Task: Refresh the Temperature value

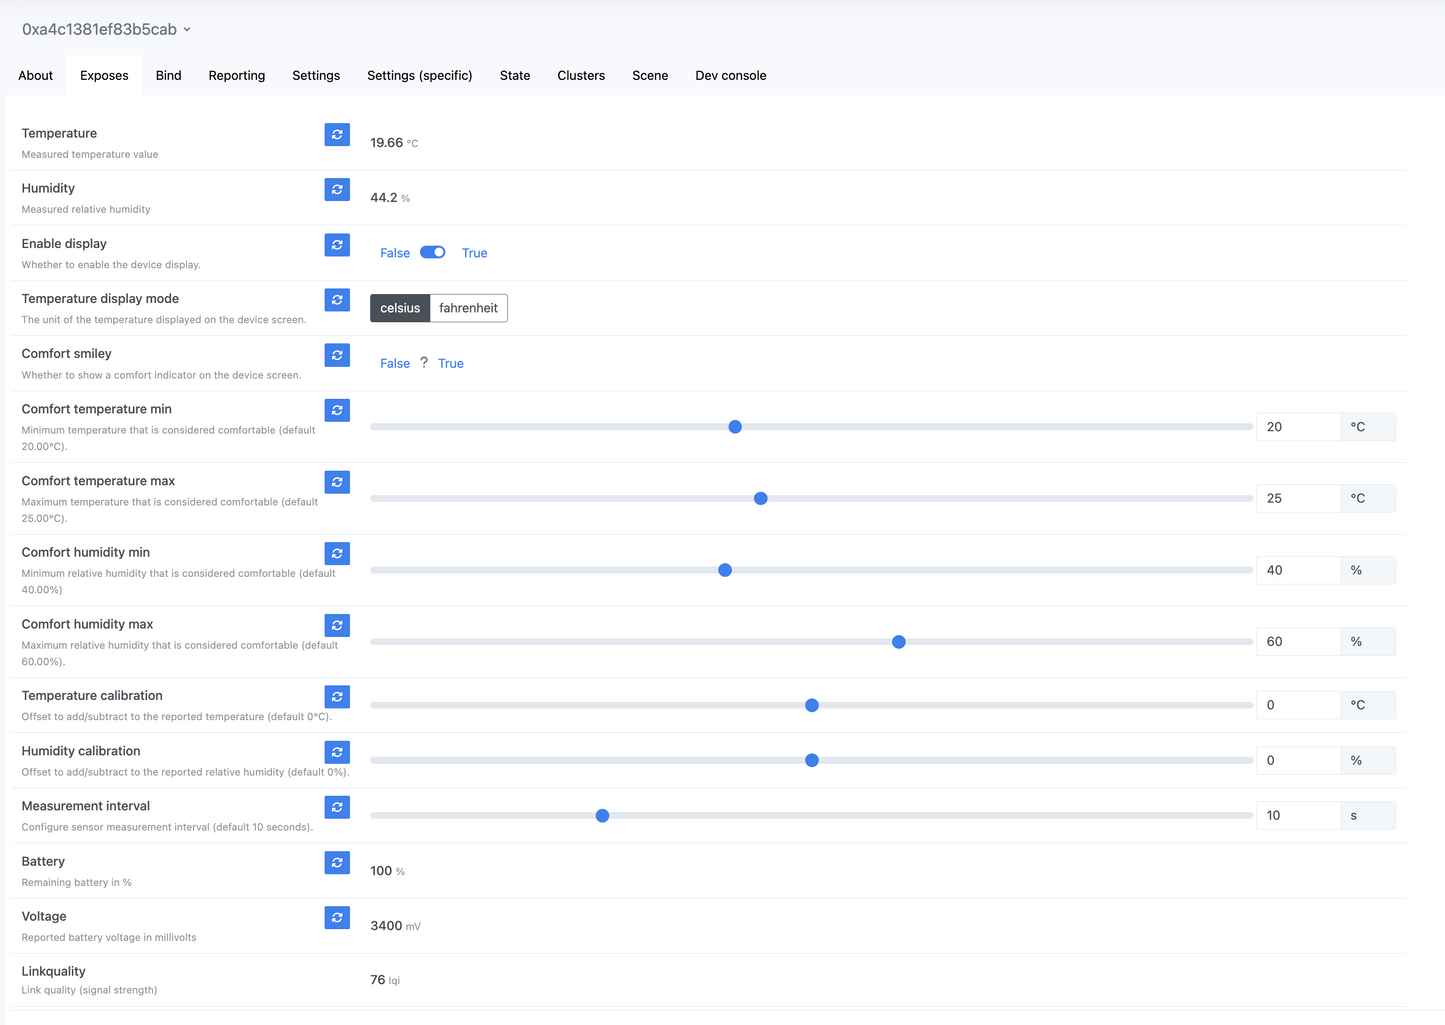Action: (337, 134)
